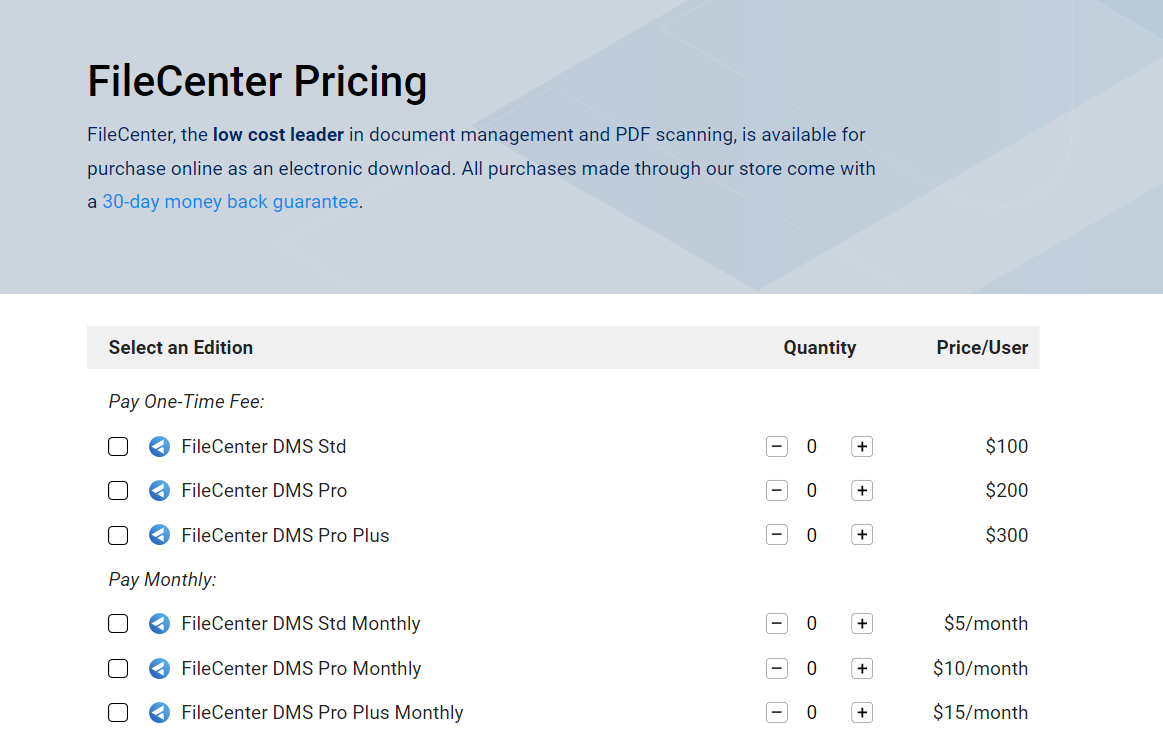Check the FileCenter DMS Std checkbox
The width and height of the screenshot is (1163, 741).
118,447
